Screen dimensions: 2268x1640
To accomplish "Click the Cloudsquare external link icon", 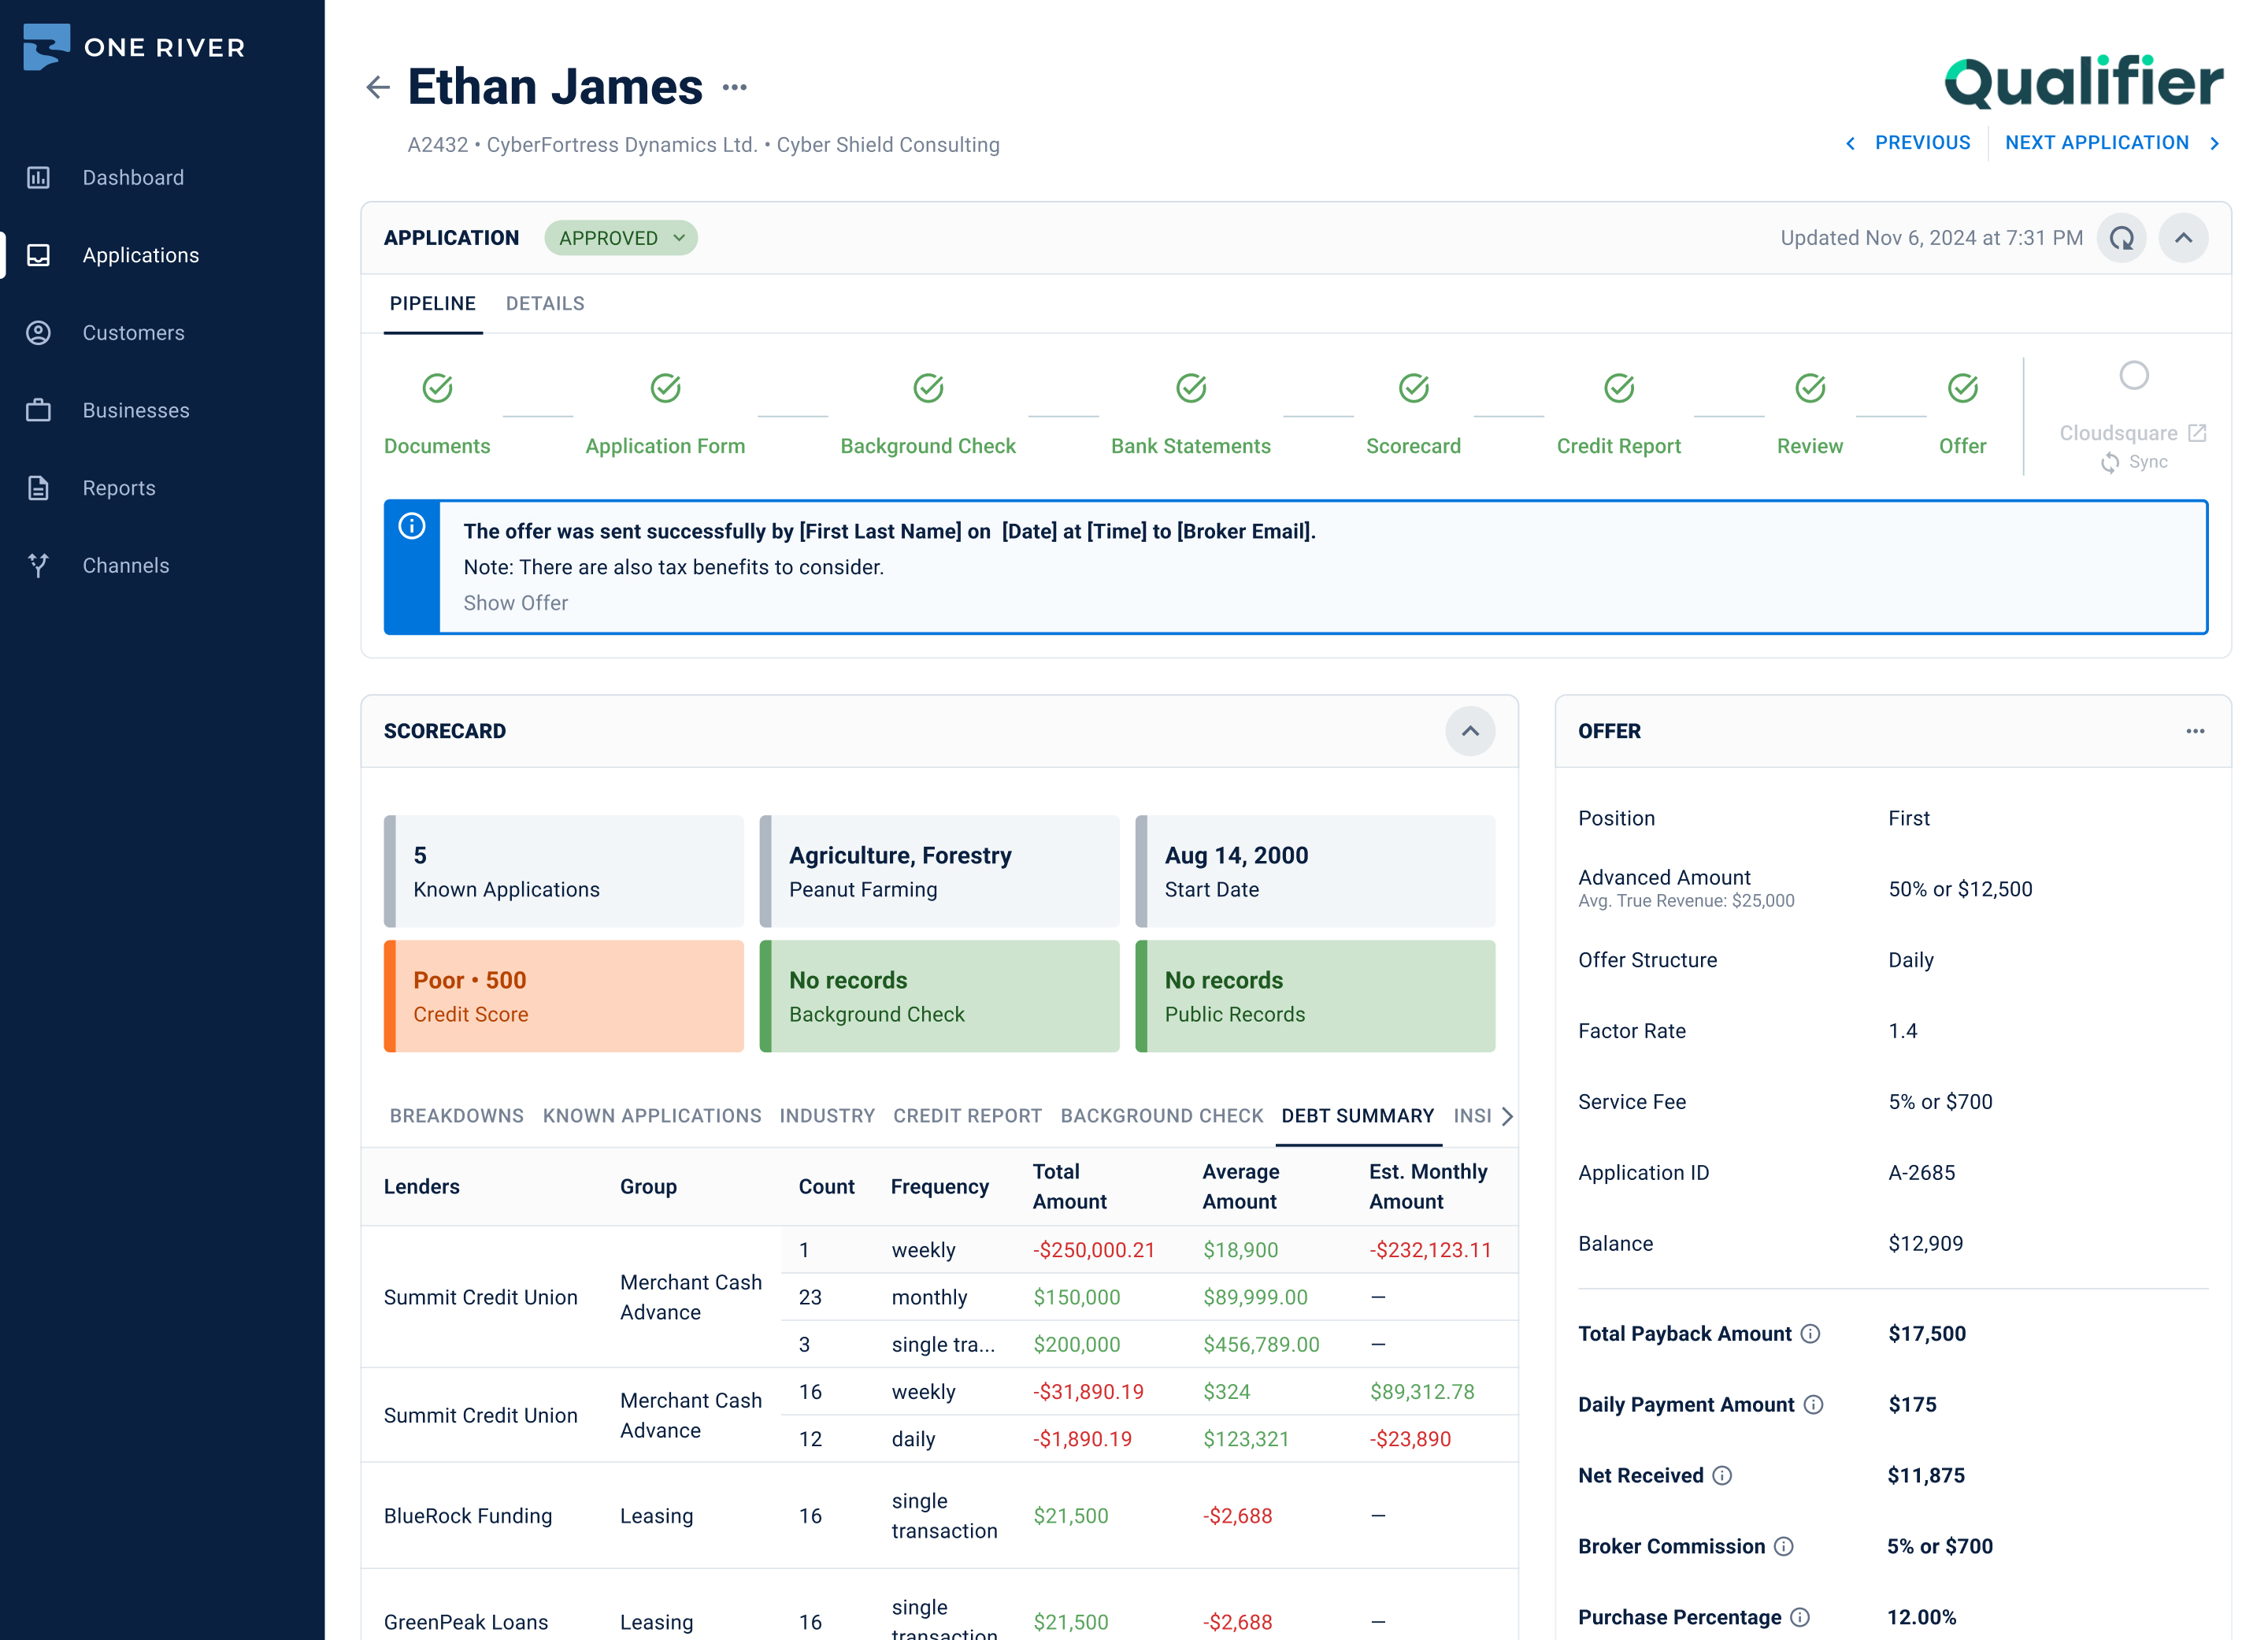I will click(x=2197, y=433).
